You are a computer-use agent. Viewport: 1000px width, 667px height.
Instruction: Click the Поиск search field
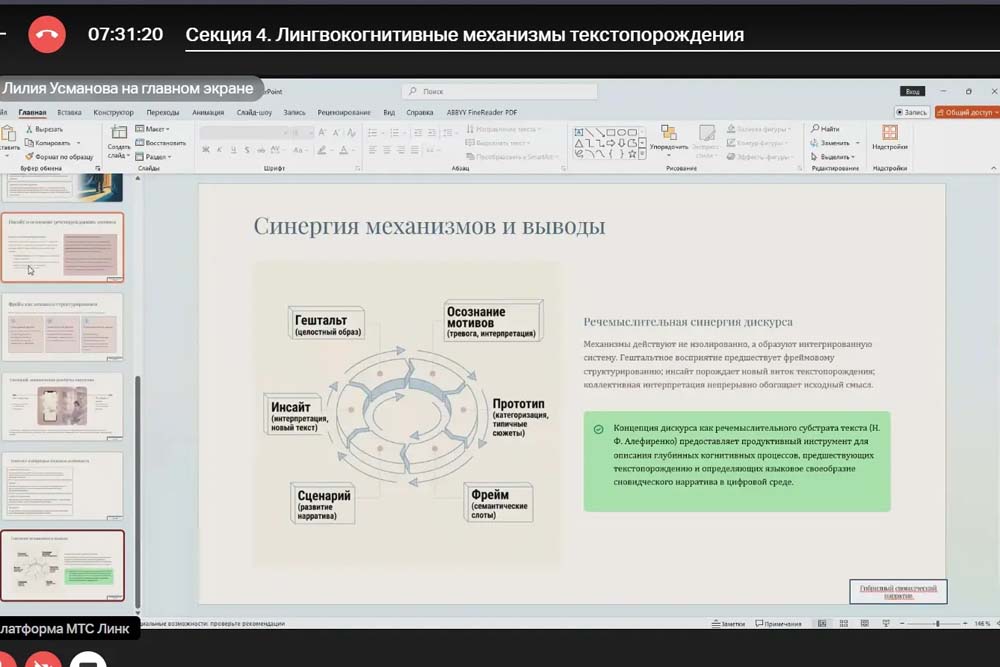[x=499, y=91]
